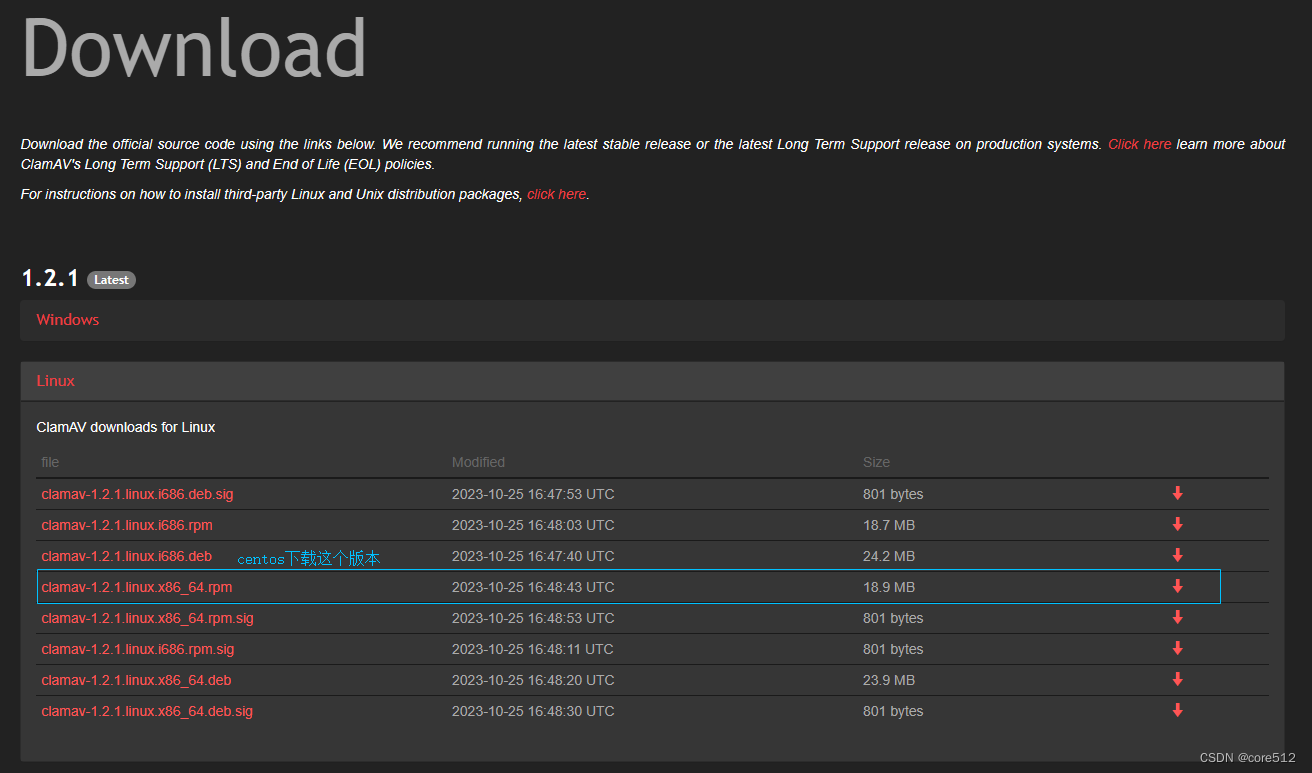Select date '2023-10-25 16:48:11 UTC'

(x=533, y=649)
